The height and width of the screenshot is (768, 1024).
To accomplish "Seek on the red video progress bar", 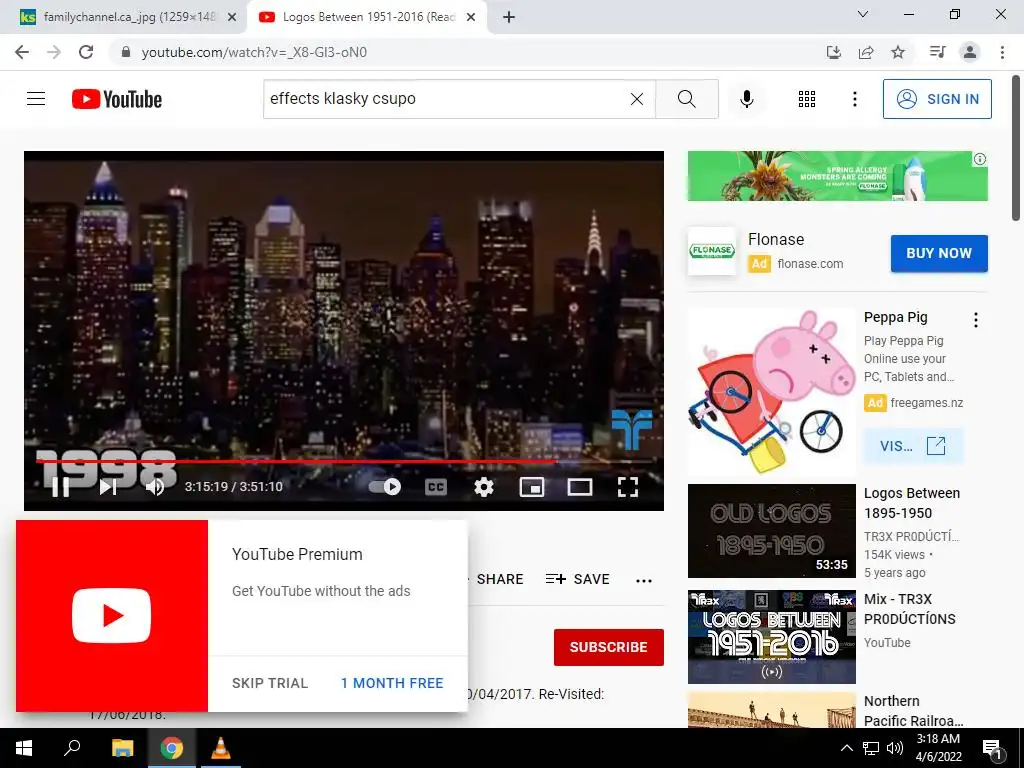I will 346,461.
